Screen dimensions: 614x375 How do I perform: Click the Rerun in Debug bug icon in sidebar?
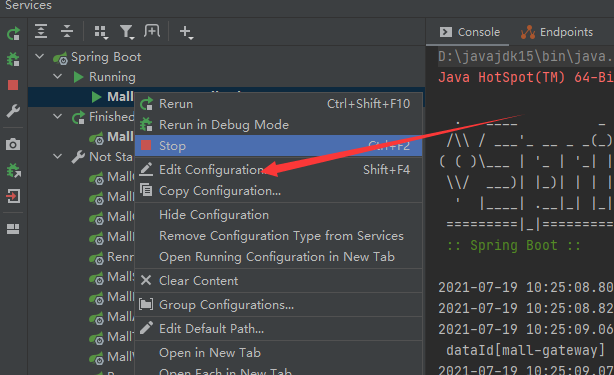[13, 59]
